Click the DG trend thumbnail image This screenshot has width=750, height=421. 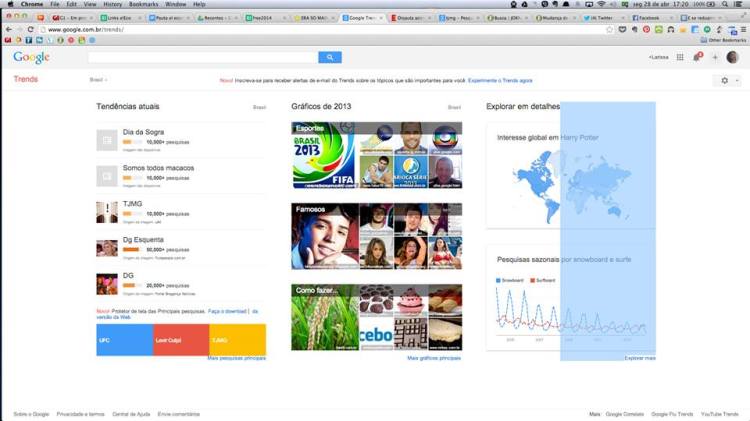tap(107, 284)
